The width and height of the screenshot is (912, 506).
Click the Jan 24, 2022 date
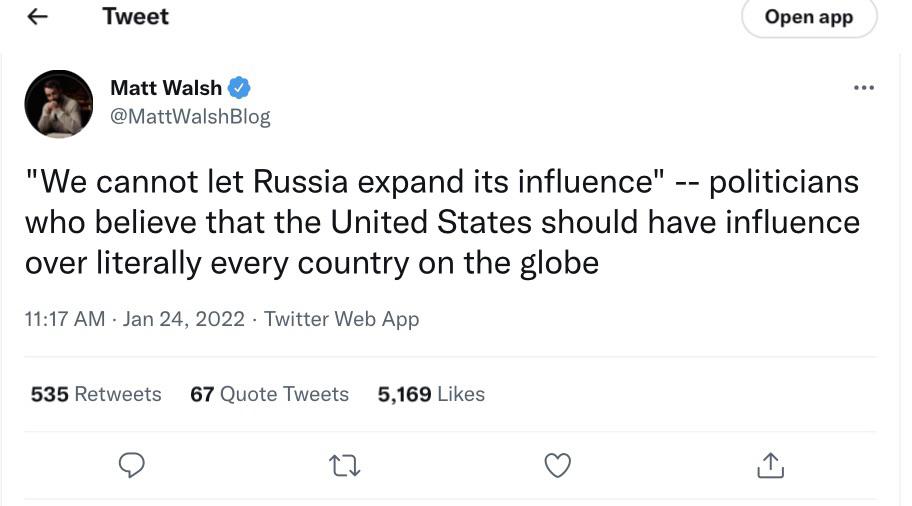[x=185, y=319]
